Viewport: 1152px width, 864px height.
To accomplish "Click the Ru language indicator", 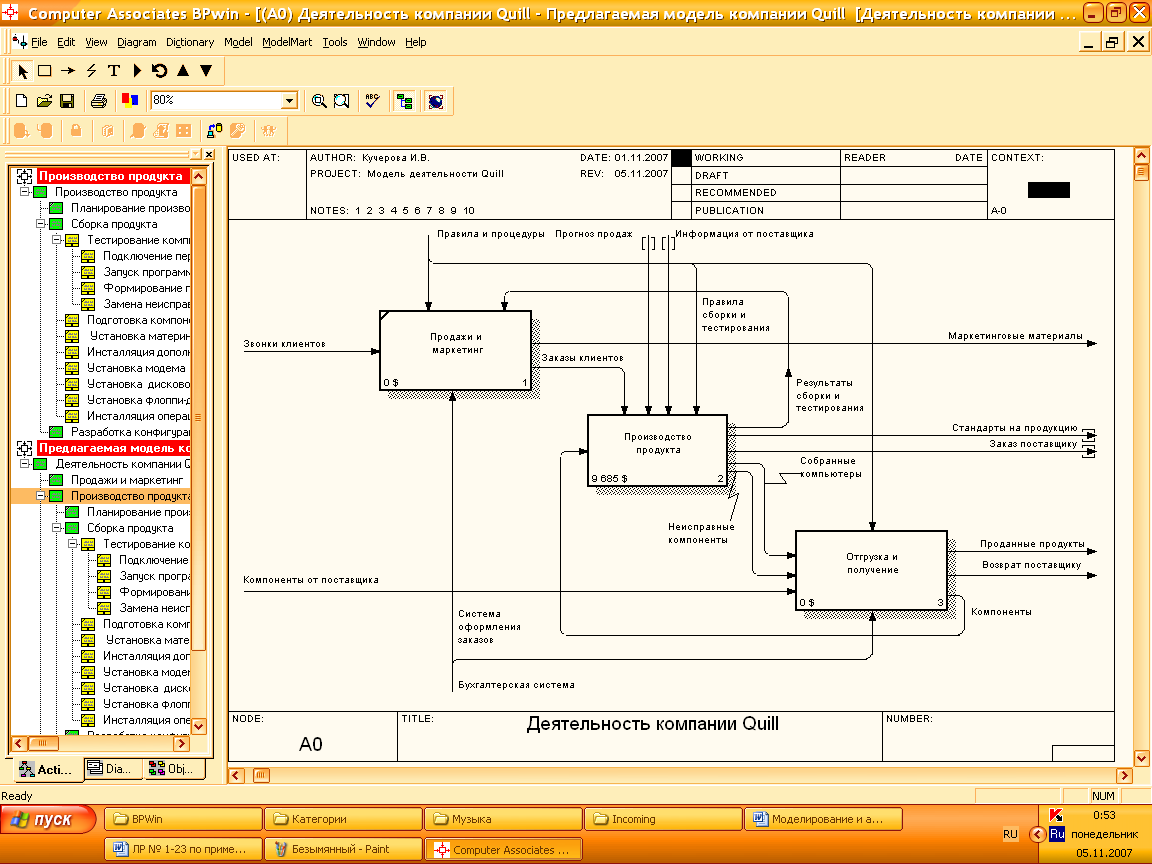I will coord(1056,834).
